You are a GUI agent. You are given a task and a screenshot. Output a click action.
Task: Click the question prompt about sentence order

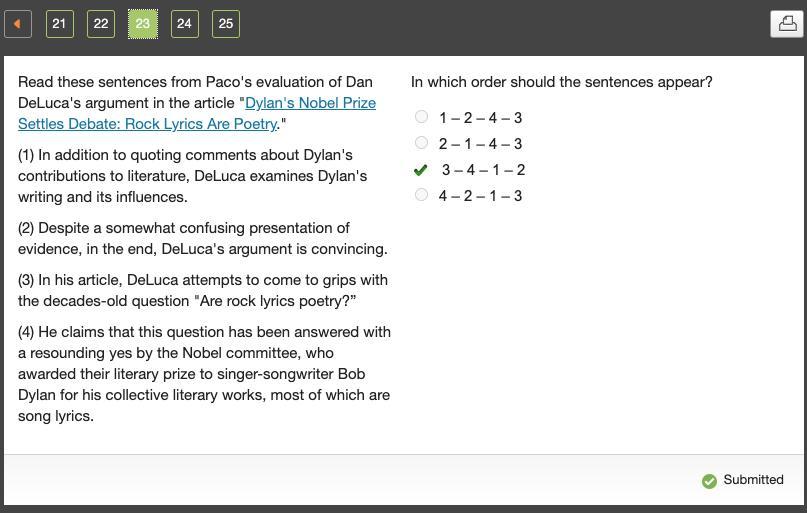[561, 82]
